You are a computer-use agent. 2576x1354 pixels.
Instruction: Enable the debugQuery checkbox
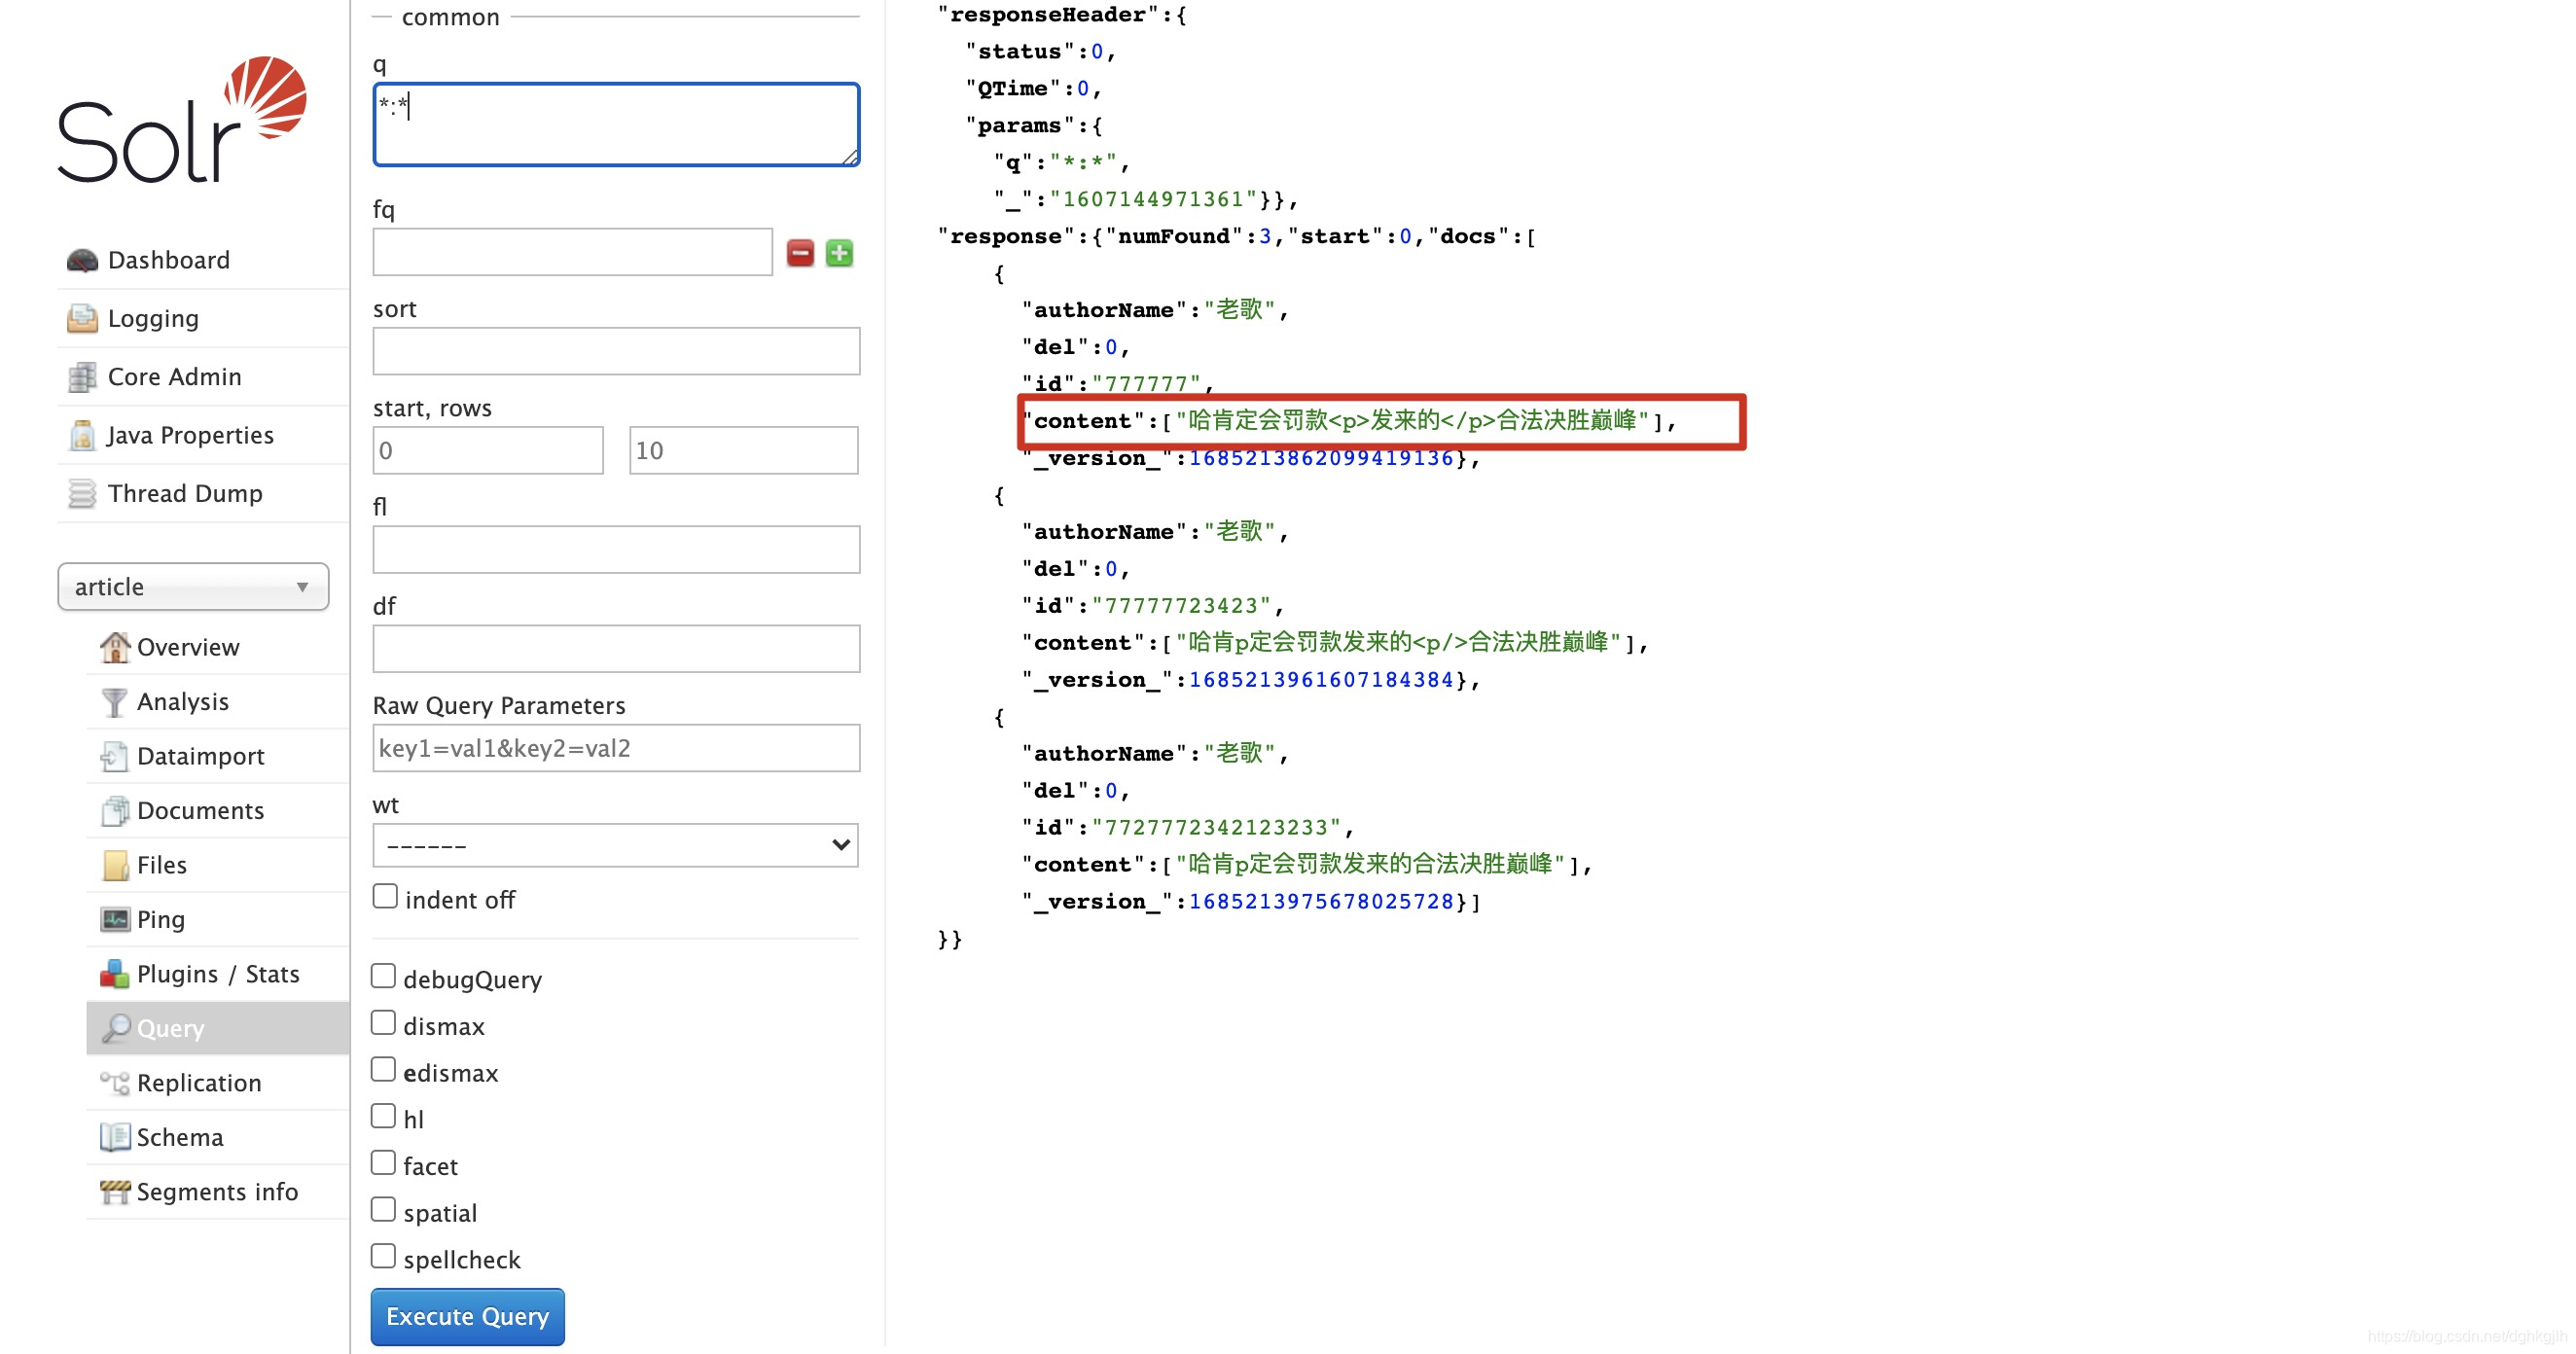point(383,976)
